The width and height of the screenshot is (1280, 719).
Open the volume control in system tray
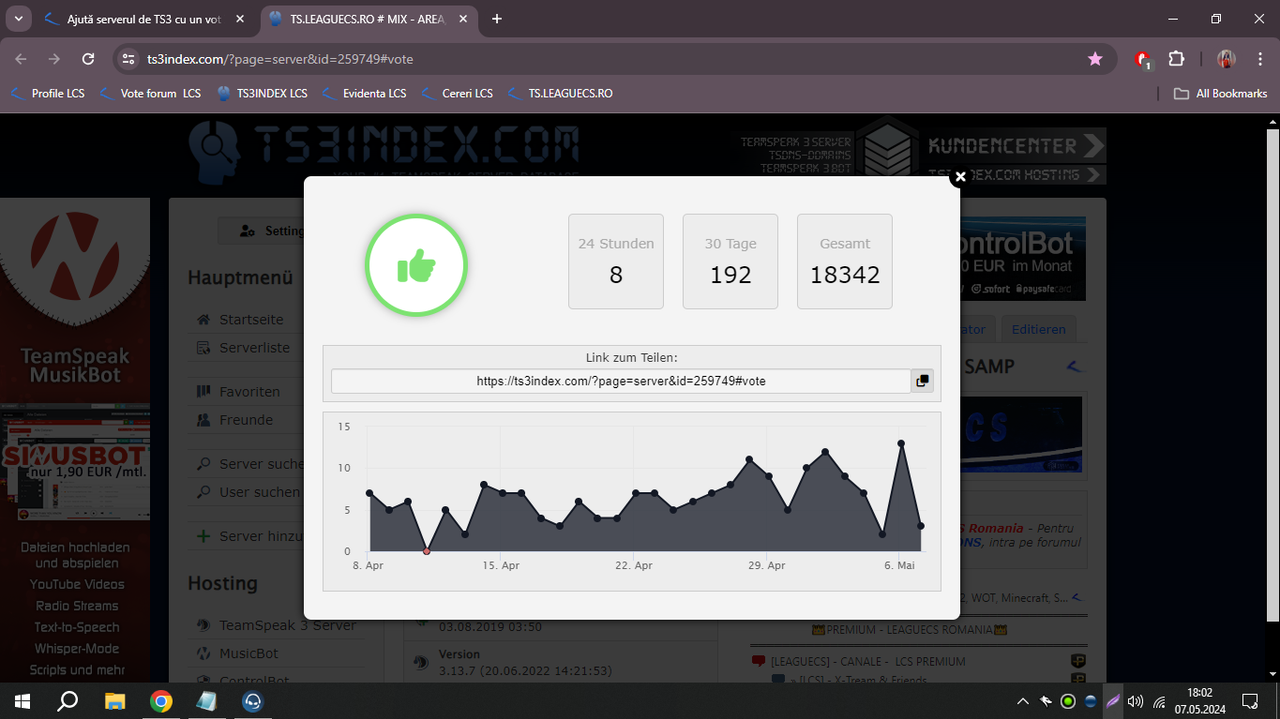pos(1135,701)
